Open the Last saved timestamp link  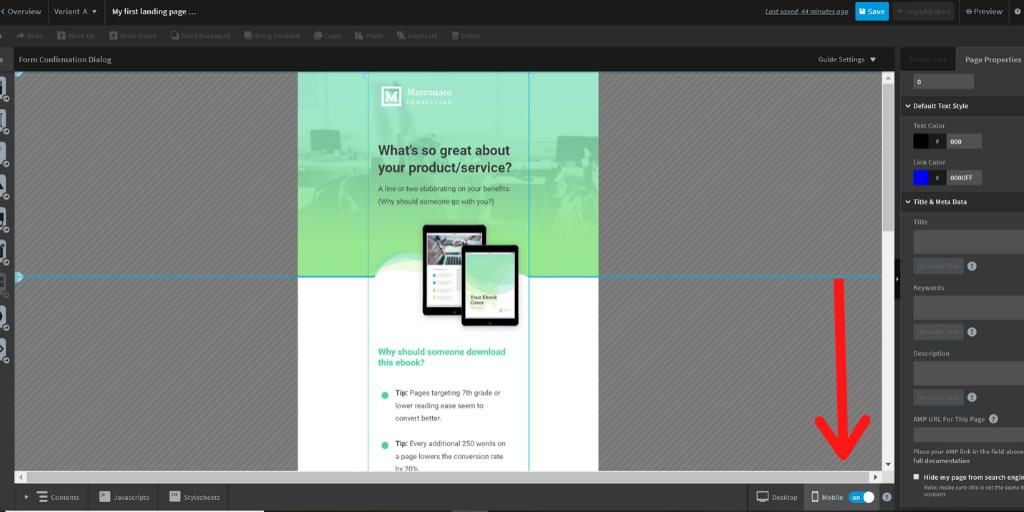pyautogui.click(x=807, y=12)
